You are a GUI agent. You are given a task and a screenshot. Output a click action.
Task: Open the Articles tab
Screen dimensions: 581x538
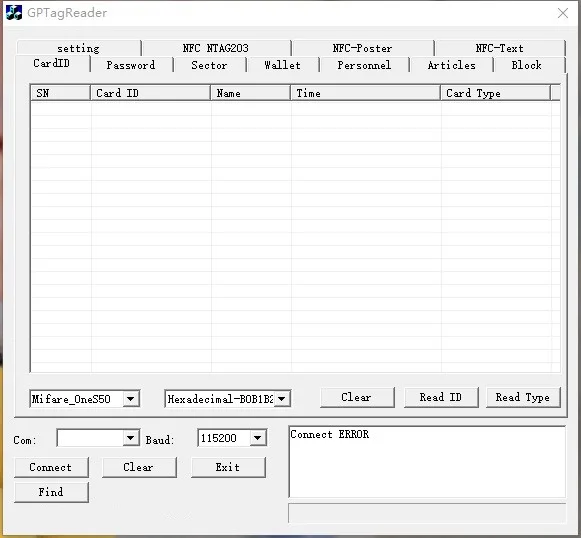coord(451,65)
